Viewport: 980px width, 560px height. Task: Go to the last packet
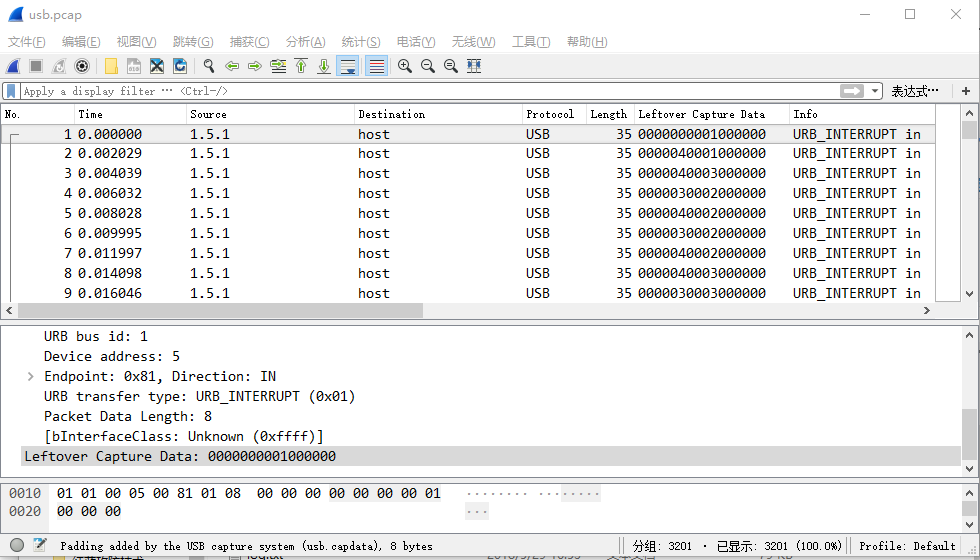click(324, 66)
